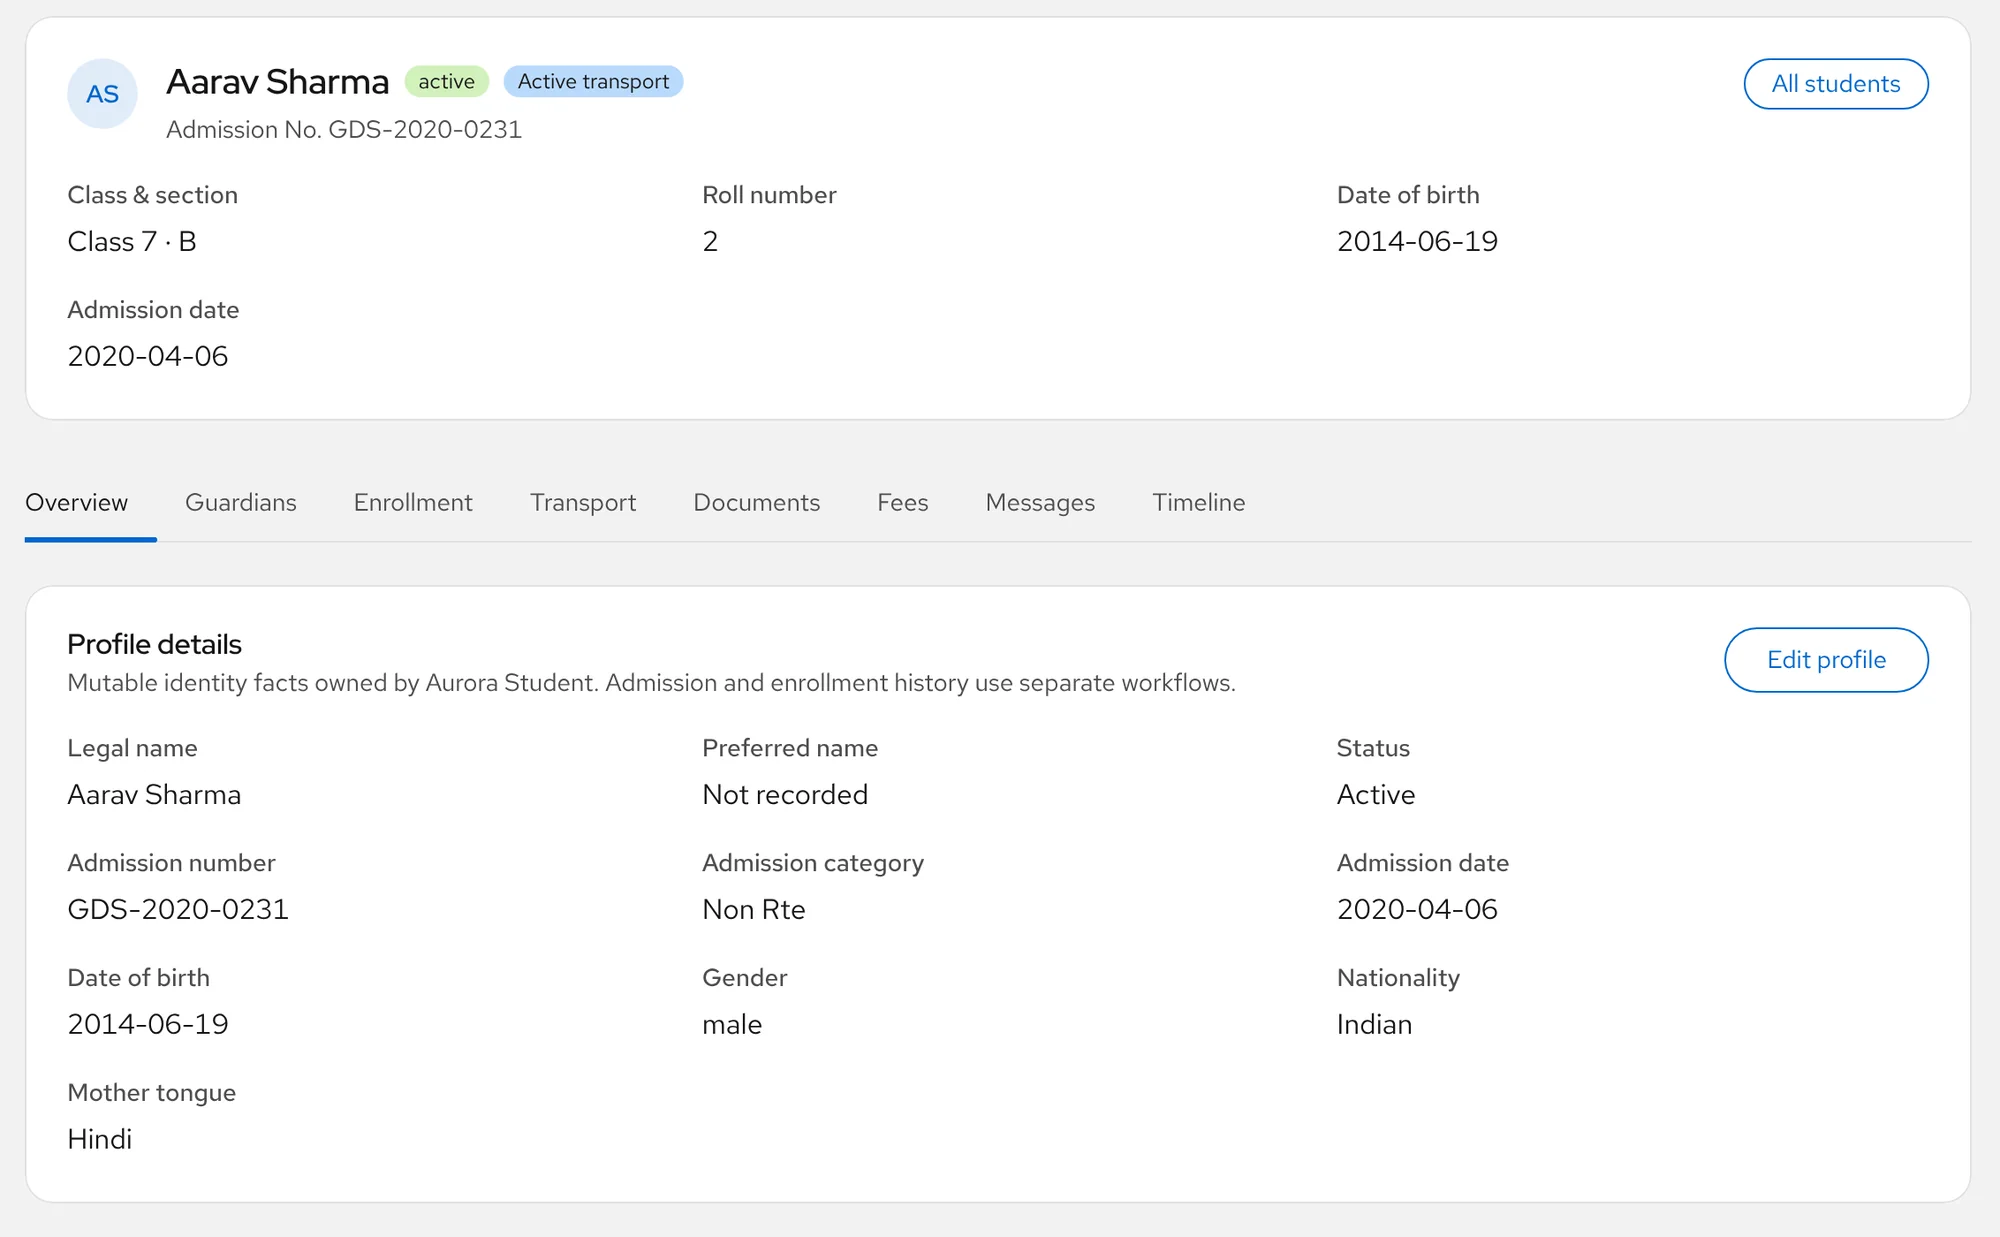The image size is (2000, 1237).
Task: Select the Transport tab
Action: pos(583,502)
